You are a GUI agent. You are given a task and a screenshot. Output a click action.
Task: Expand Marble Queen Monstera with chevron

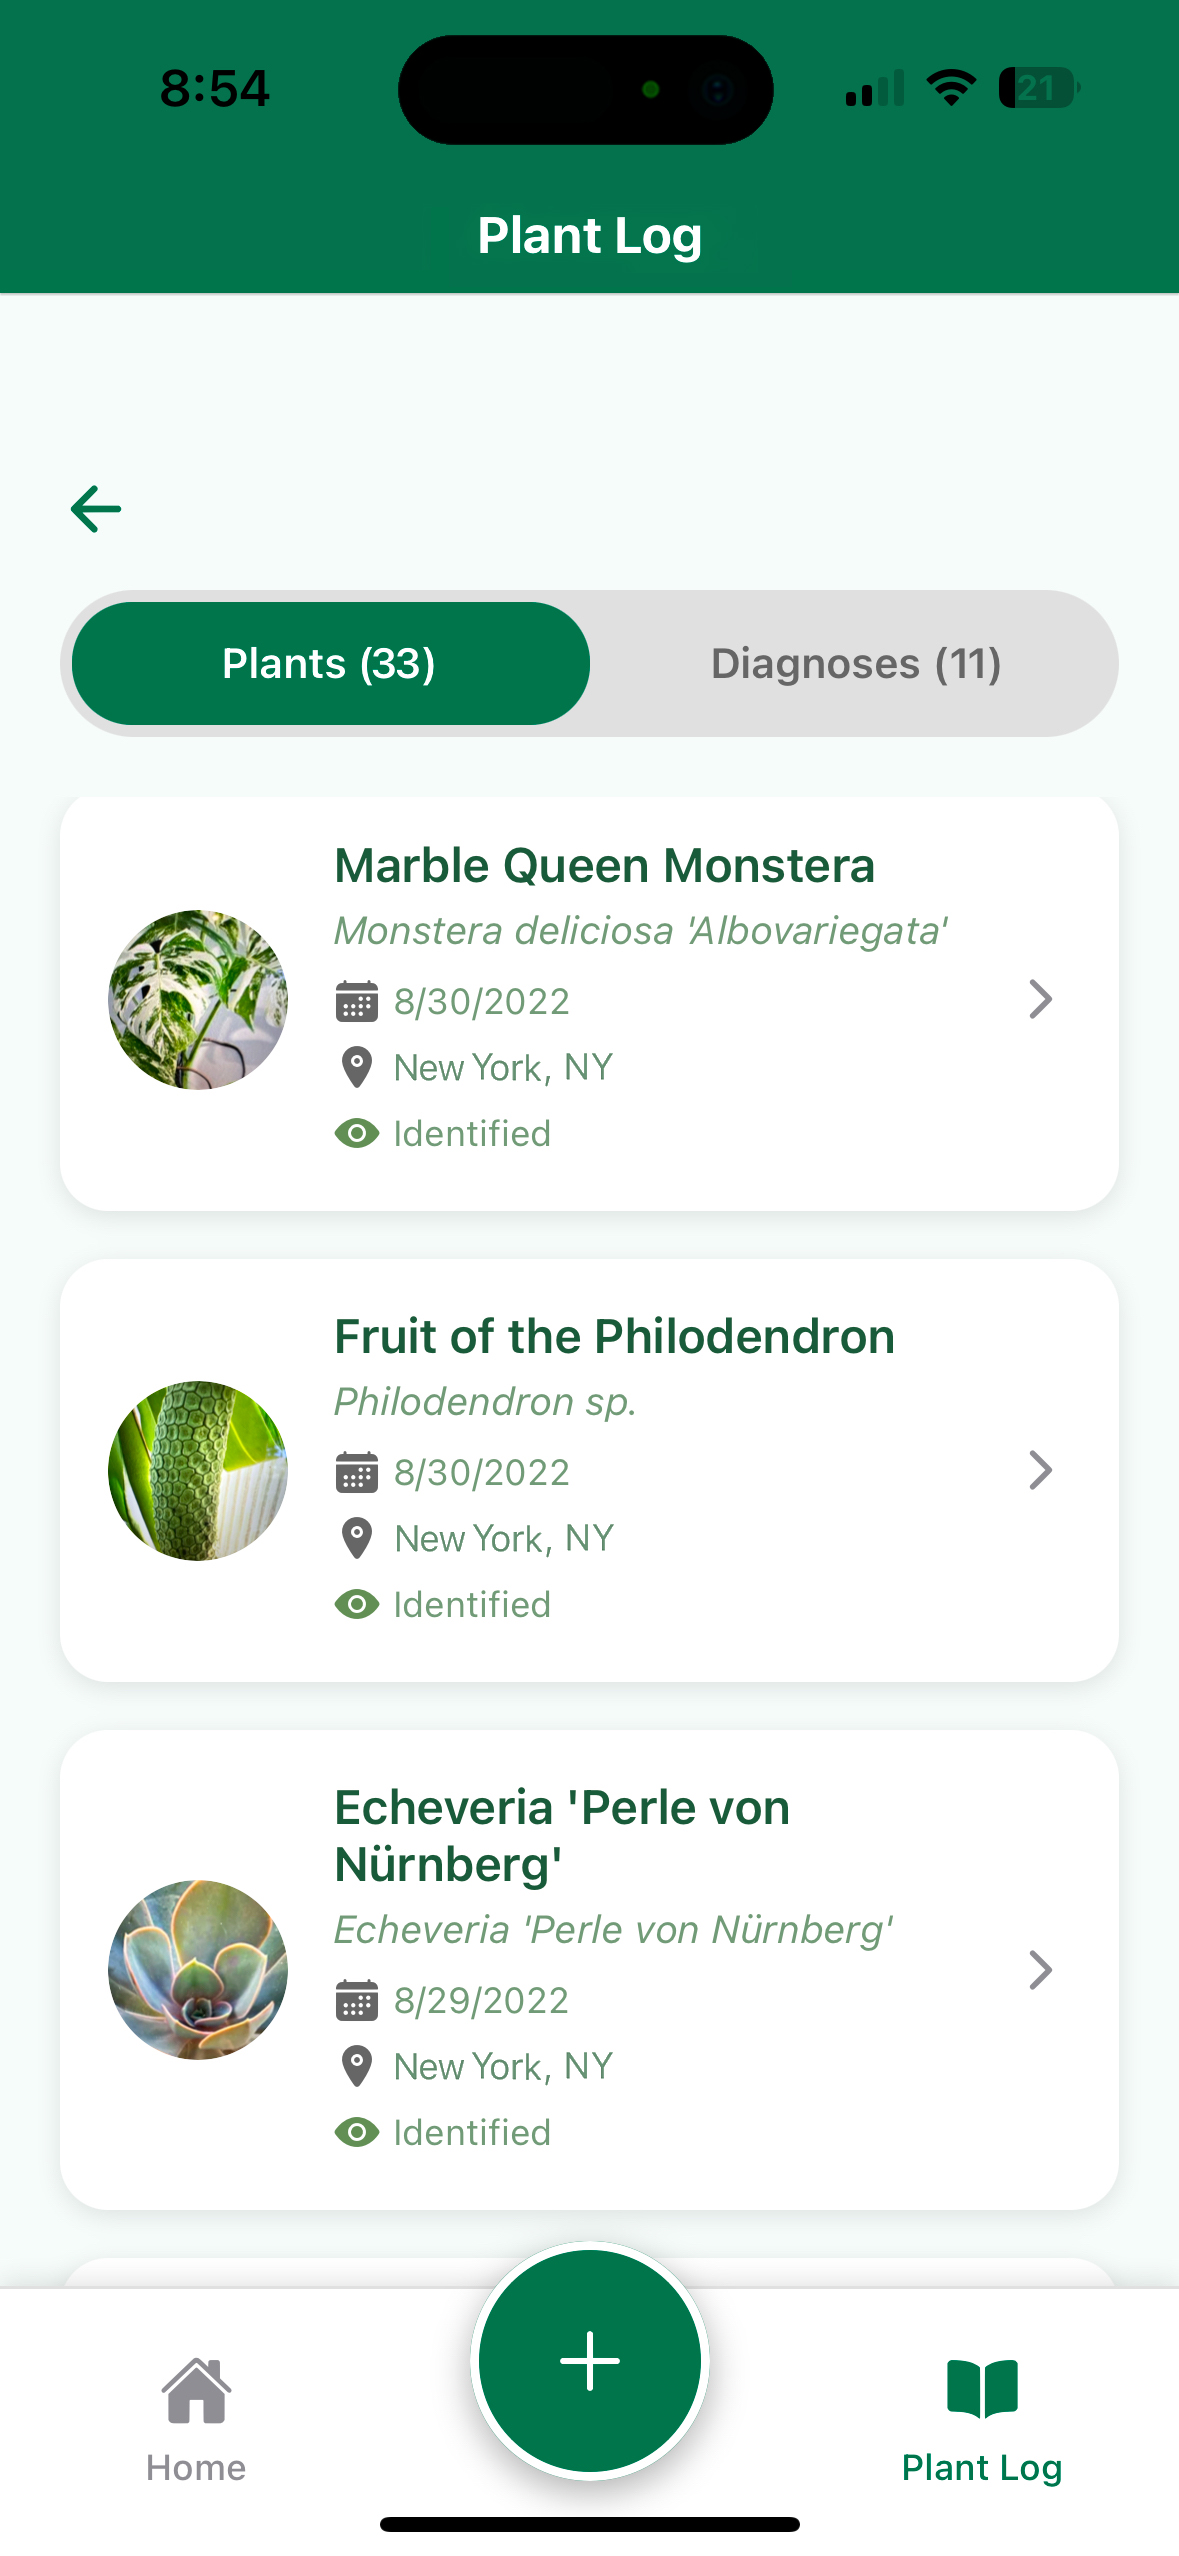tap(1040, 999)
